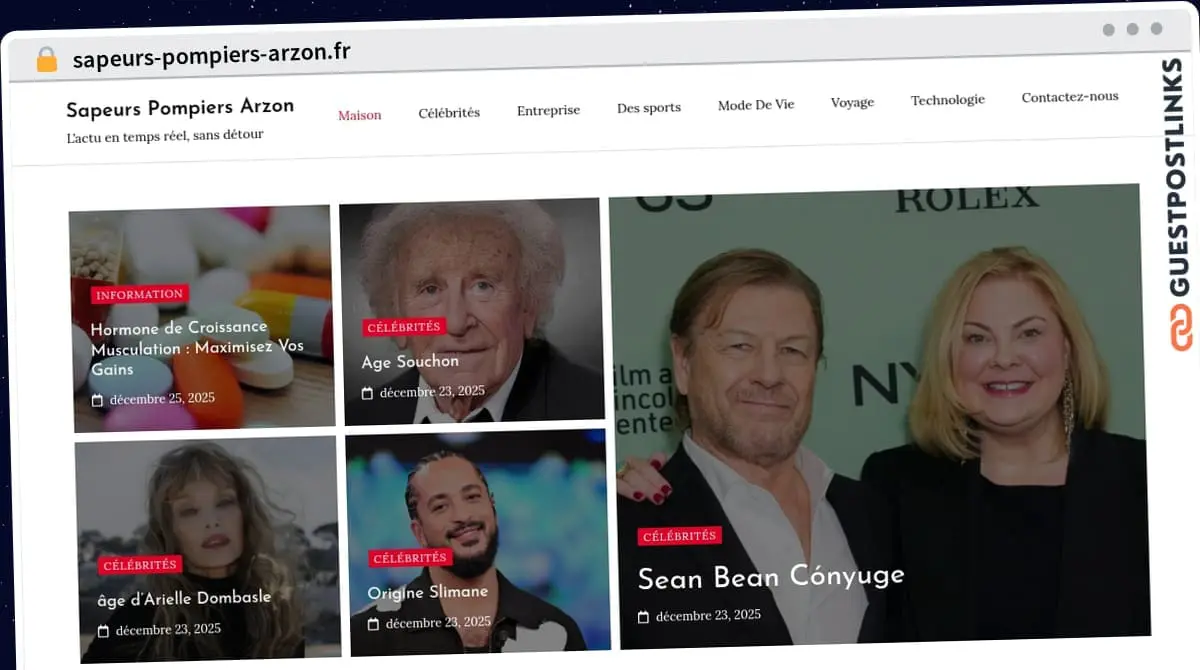Switch to the Voyage section
This screenshot has width=1200, height=670.
(x=852, y=102)
